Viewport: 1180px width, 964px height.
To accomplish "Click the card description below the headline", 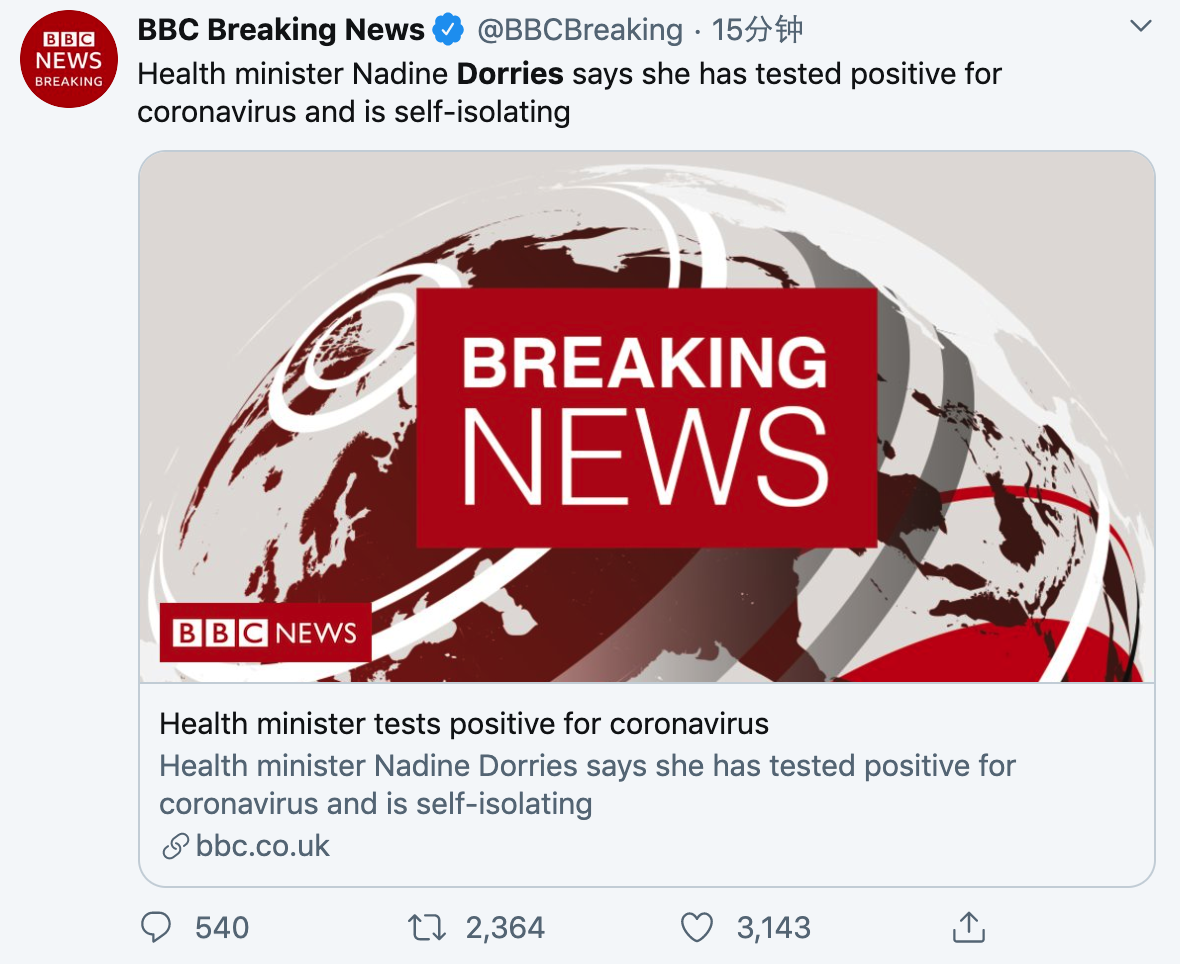I will pos(587,785).
